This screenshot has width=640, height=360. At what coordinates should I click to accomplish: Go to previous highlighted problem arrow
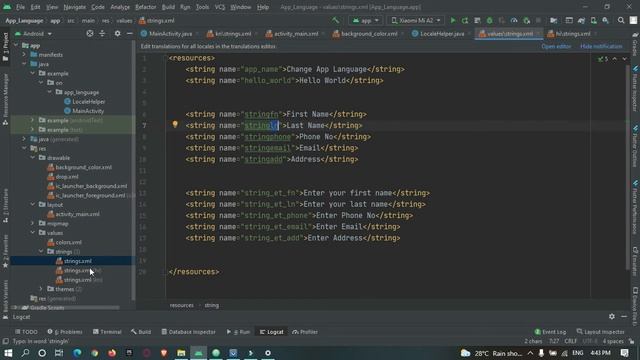point(615,59)
